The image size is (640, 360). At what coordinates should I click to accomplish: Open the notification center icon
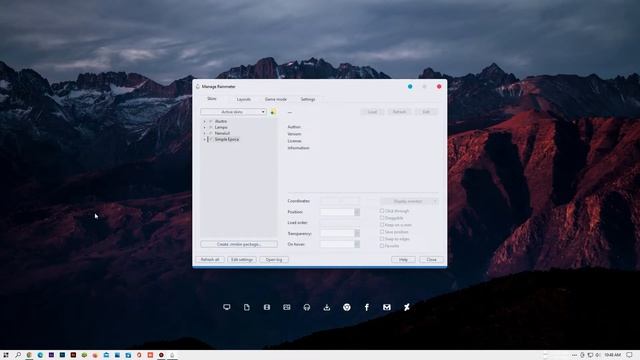point(629,355)
